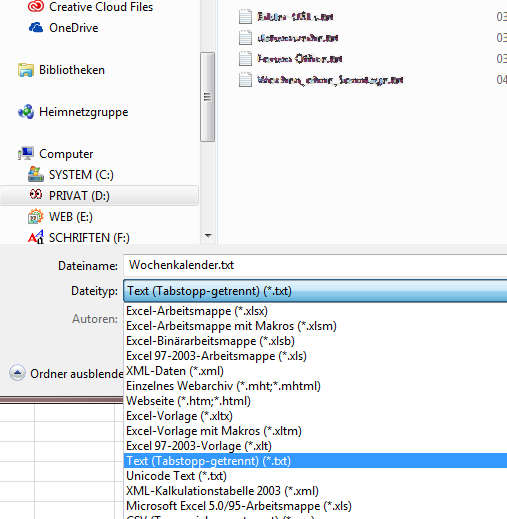Image resolution: width=507 pixels, height=519 pixels.
Task: Select Computer in navigation pane
Action: [x=66, y=154]
